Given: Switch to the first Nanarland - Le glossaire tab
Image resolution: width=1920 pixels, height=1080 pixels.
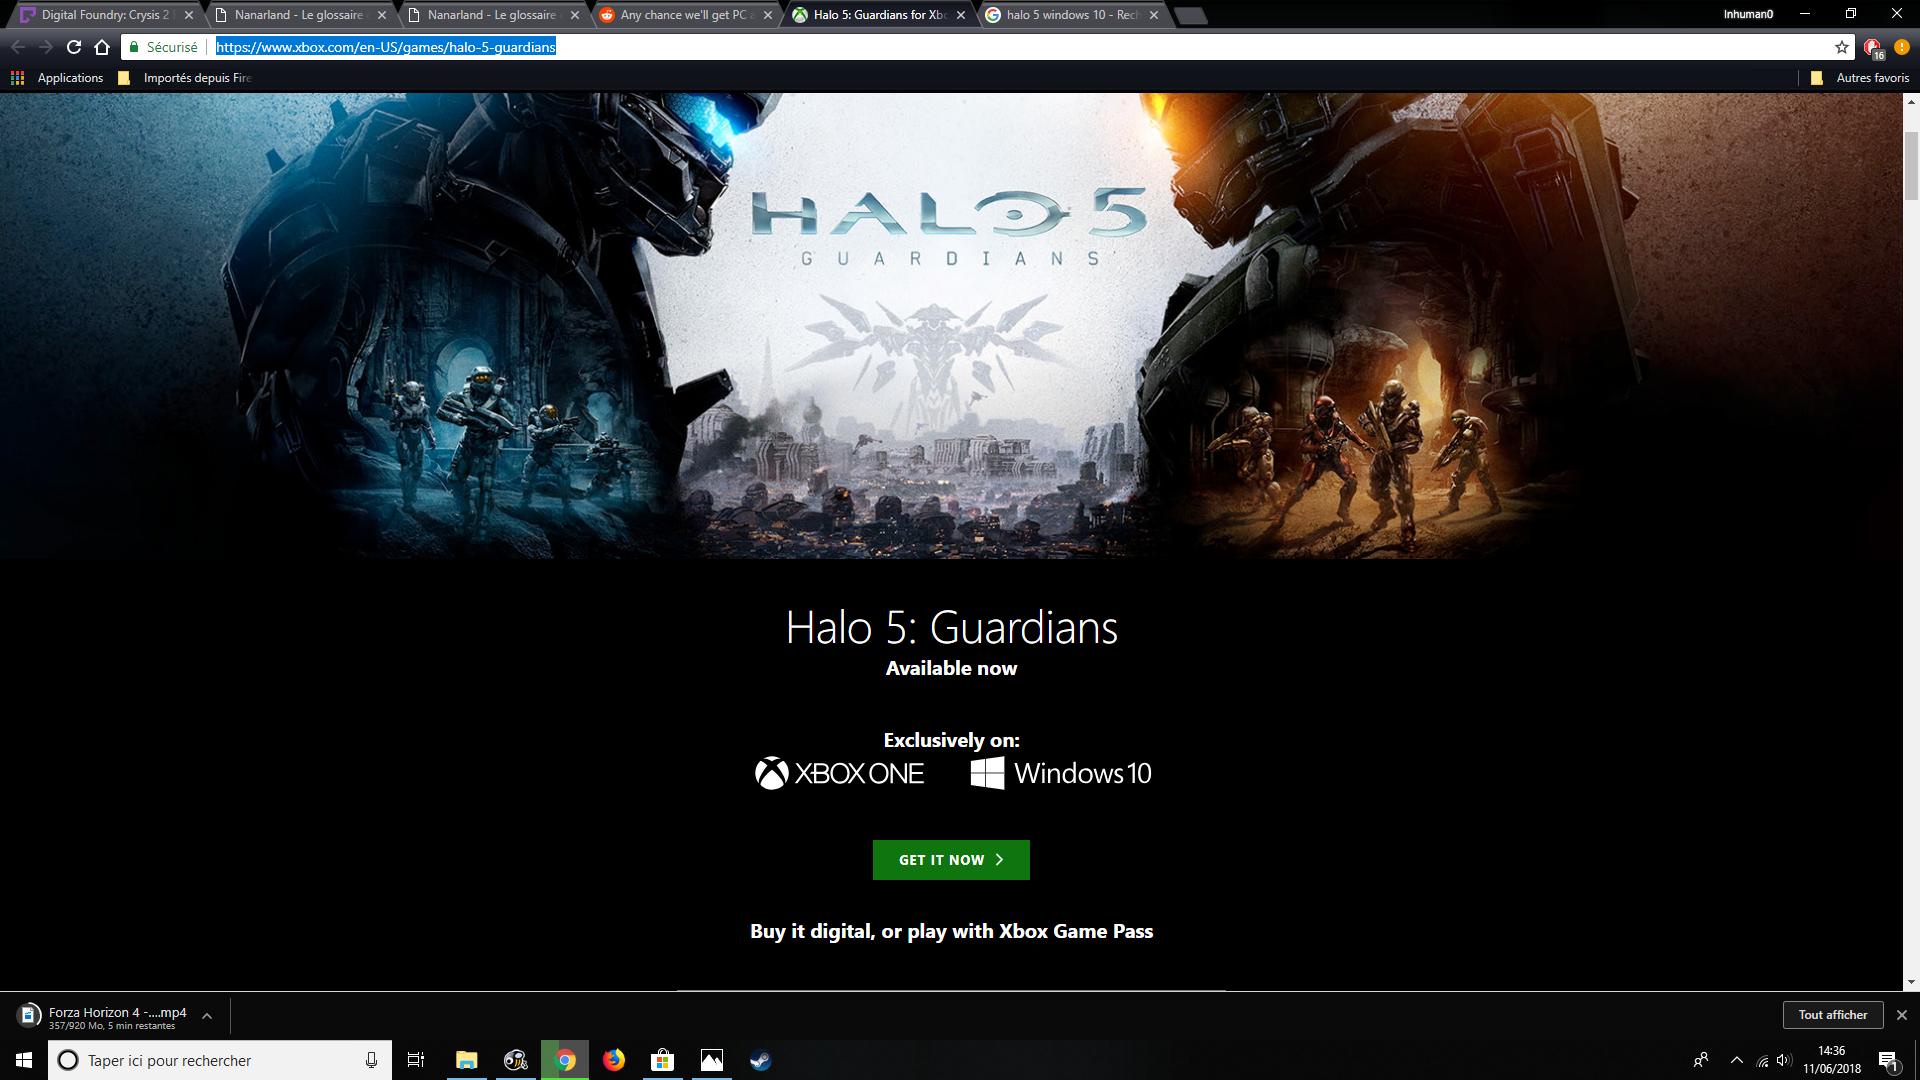Looking at the screenshot, I should pos(299,15).
